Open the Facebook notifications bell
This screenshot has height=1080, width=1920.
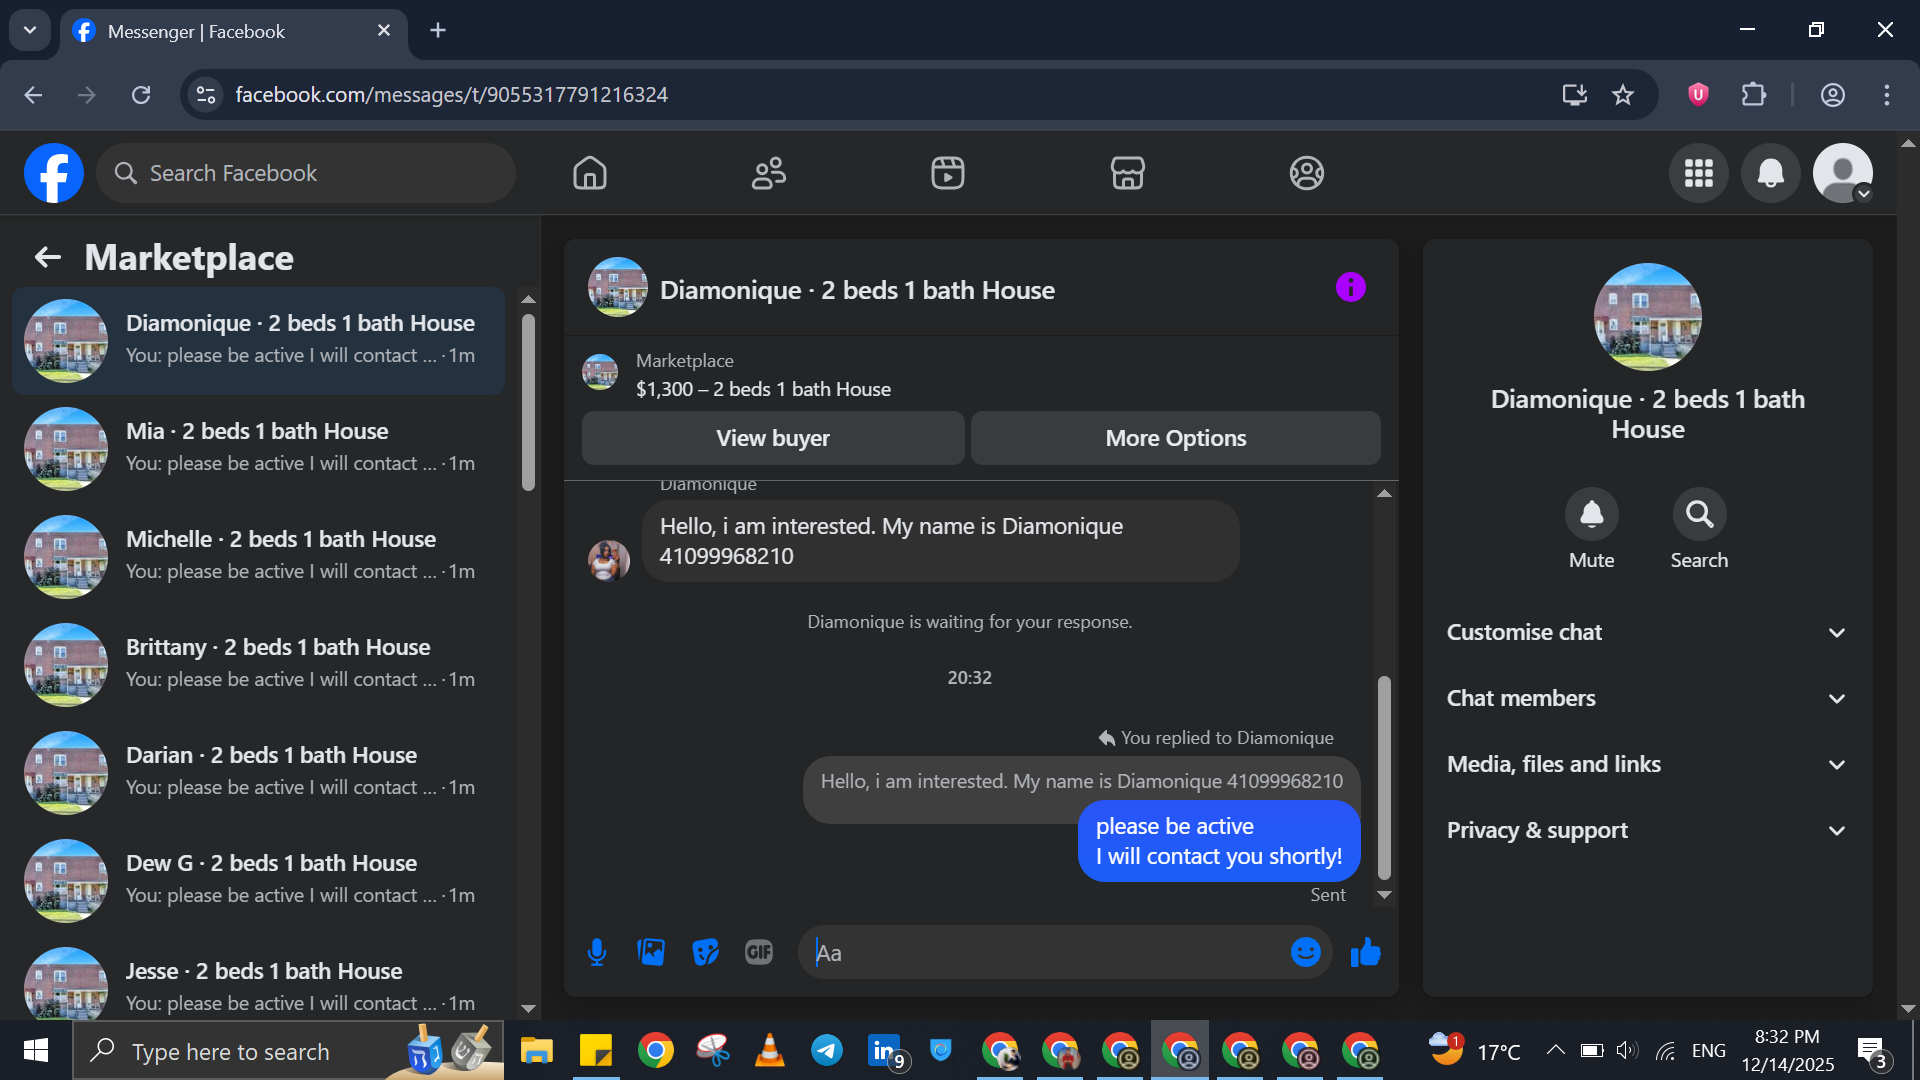(1770, 173)
